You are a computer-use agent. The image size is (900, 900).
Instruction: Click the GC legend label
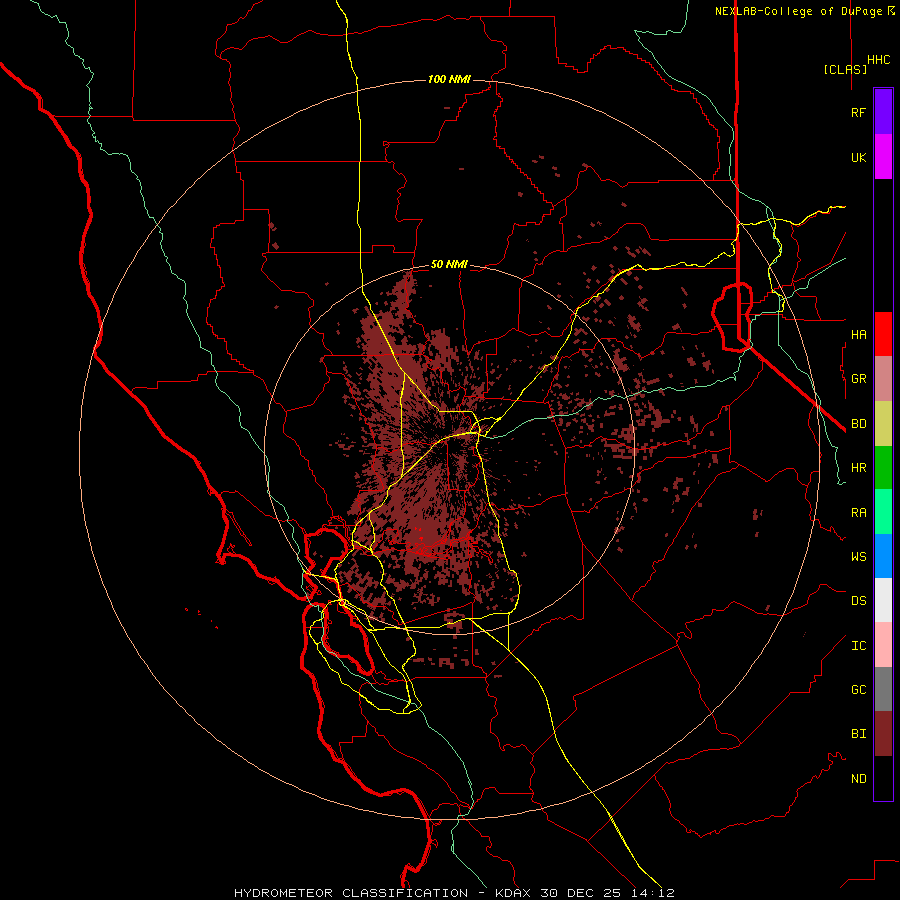pos(858,689)
